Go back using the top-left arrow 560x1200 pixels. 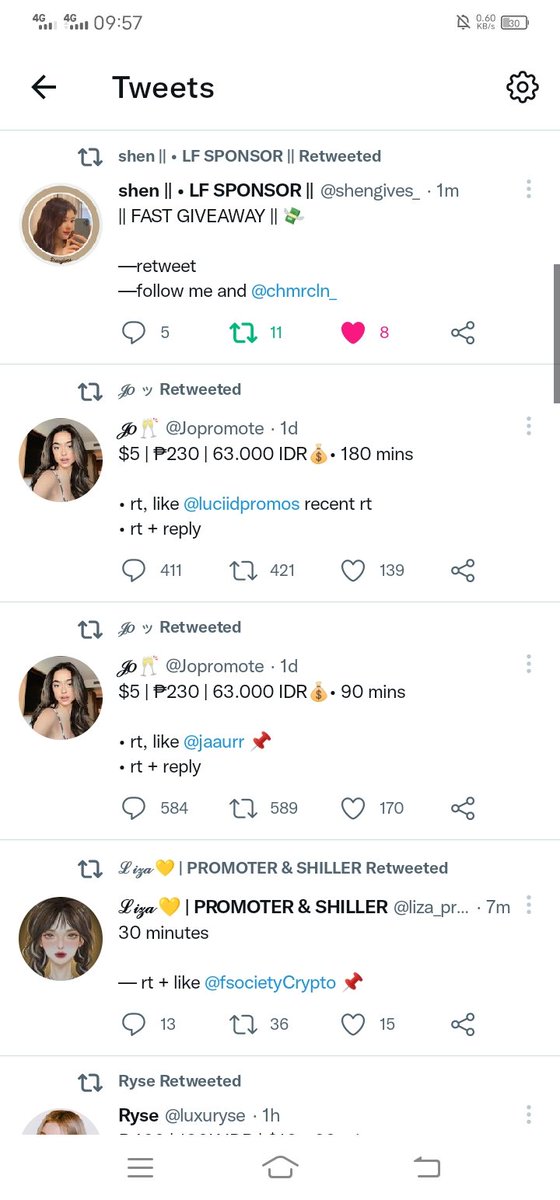(44, 88)
